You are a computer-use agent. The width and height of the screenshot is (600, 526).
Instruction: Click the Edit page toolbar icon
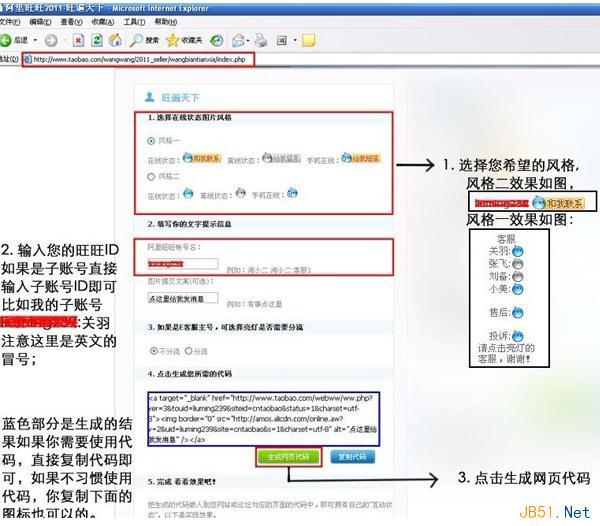[x=282, y=40]
